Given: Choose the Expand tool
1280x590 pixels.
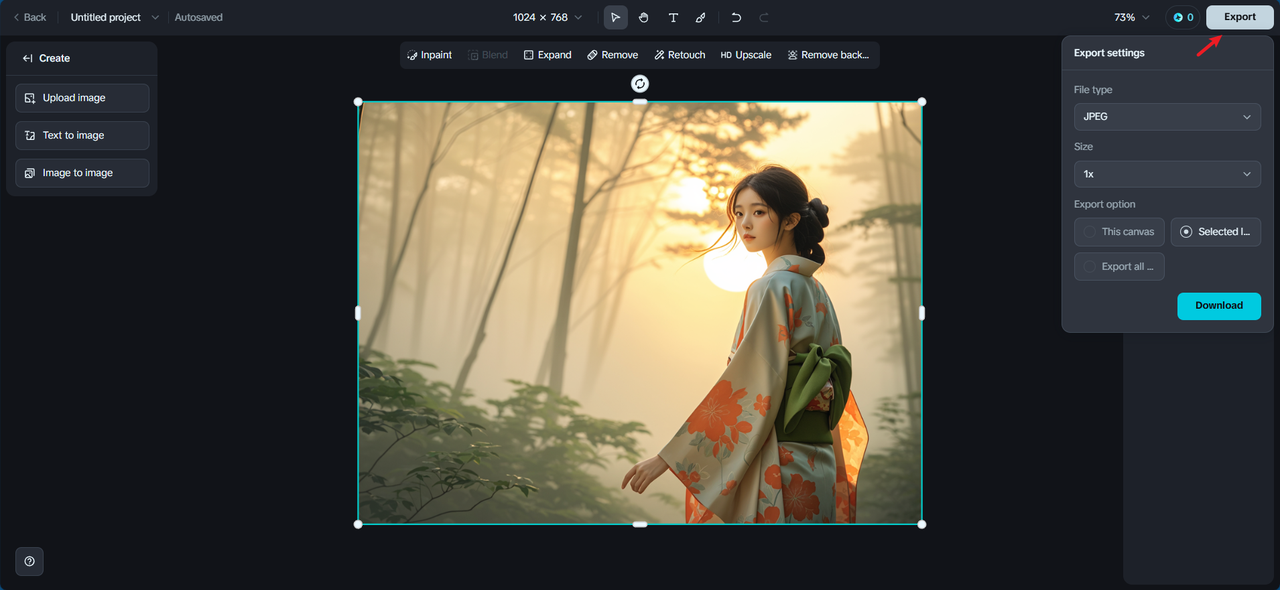Looking at the screenshot, I should pyautogui.click(x=548, y=55).
